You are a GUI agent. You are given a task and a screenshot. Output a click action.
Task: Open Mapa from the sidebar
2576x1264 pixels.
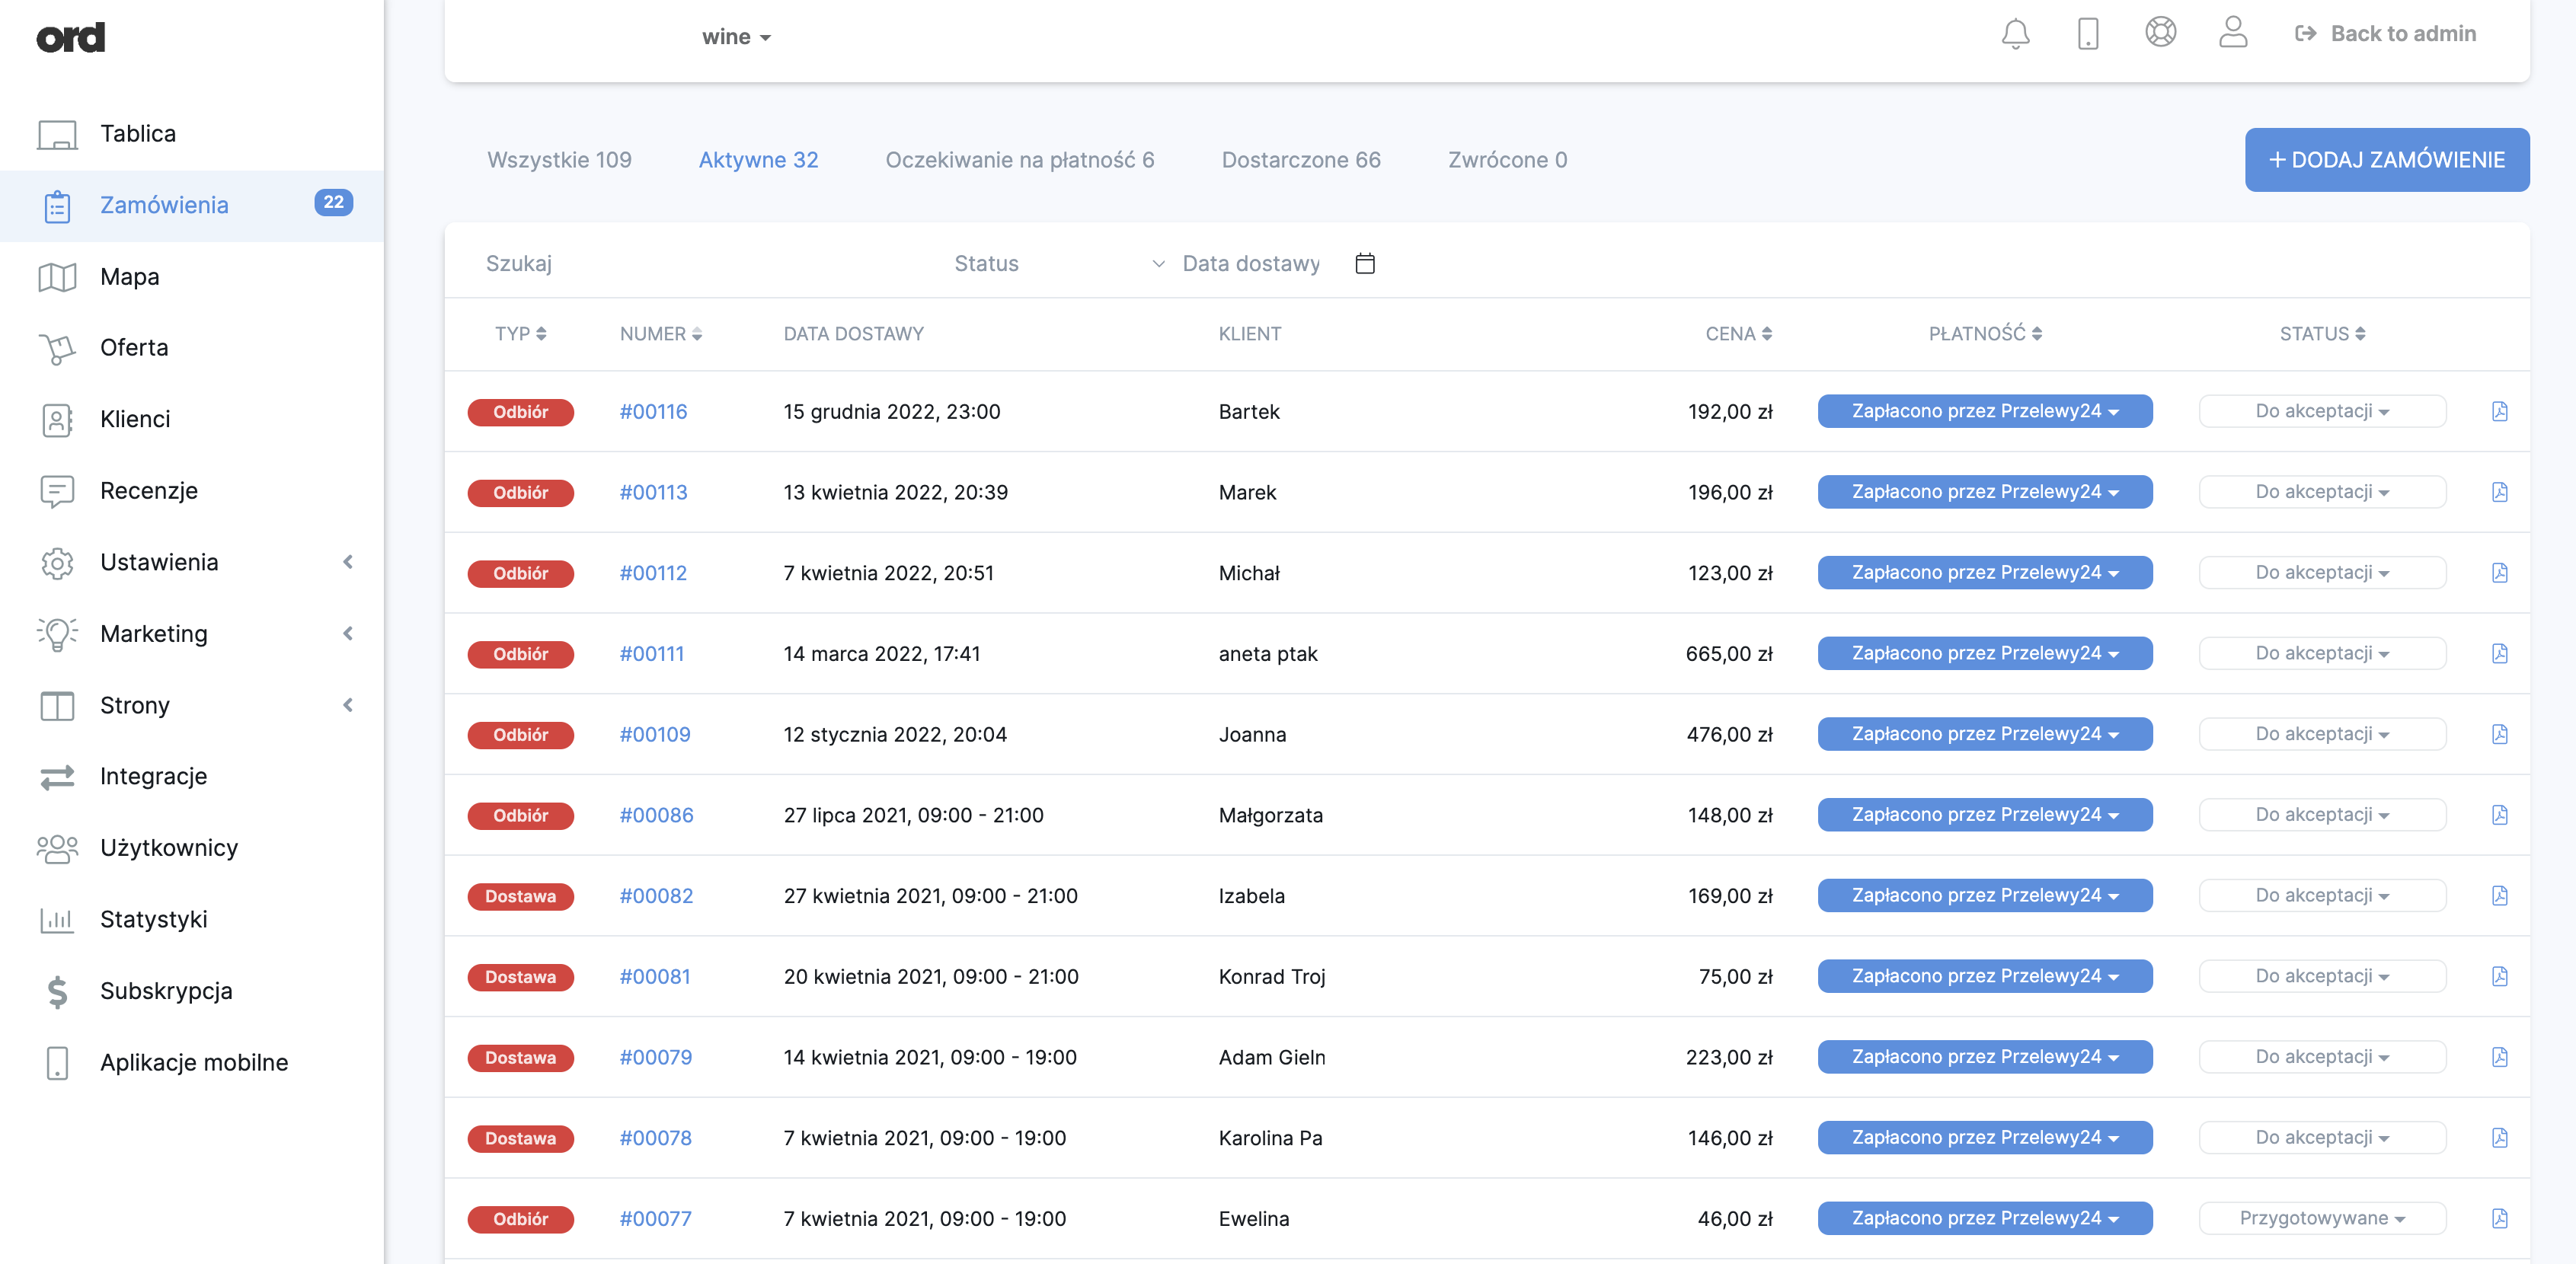pos(130,277)
